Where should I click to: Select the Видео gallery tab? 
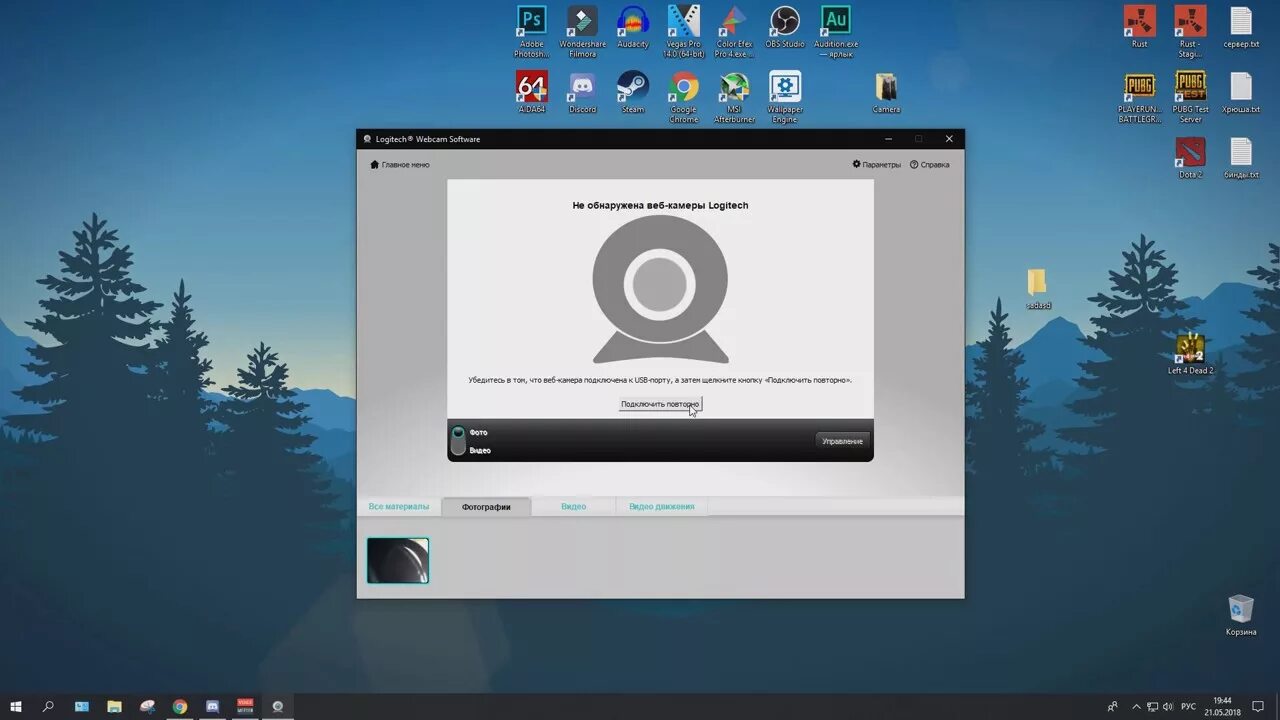point(573,506)
